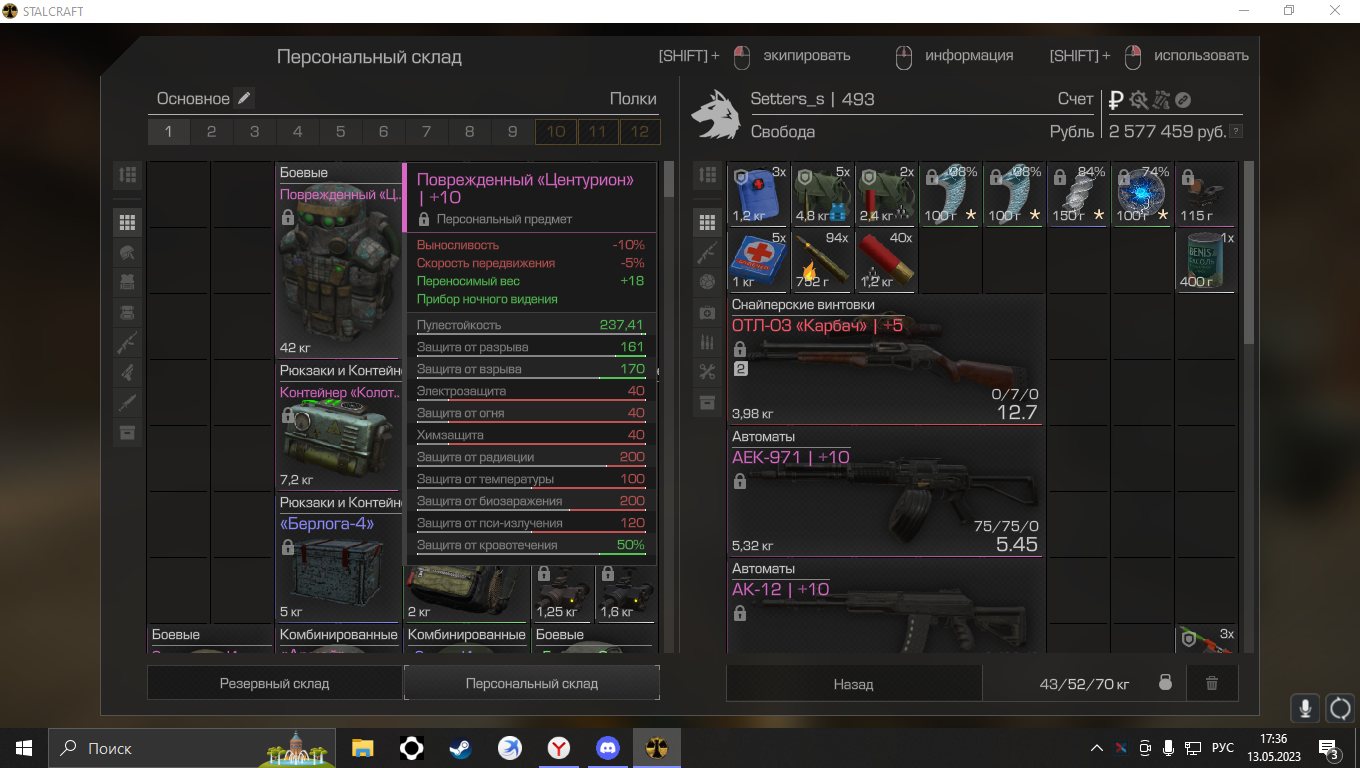Filter inventory by archive box icon
Screen dimensions: 1360x768
pos(708,402)
